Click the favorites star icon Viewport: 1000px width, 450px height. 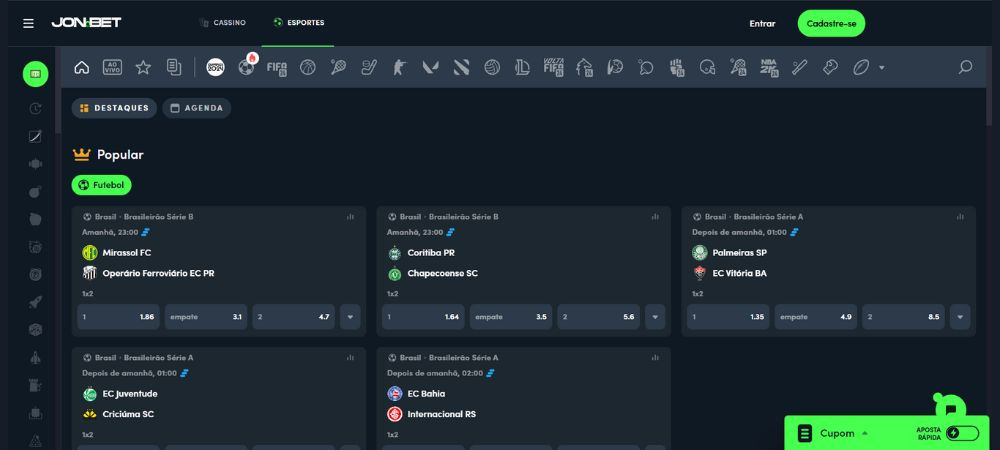coord(143,67)
